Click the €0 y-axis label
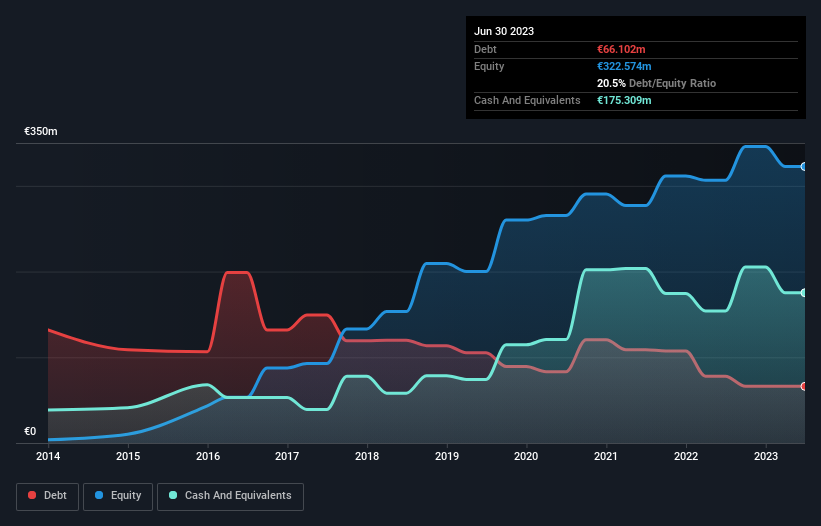Screen dimensions: 821x526 [x=30, y=431]
